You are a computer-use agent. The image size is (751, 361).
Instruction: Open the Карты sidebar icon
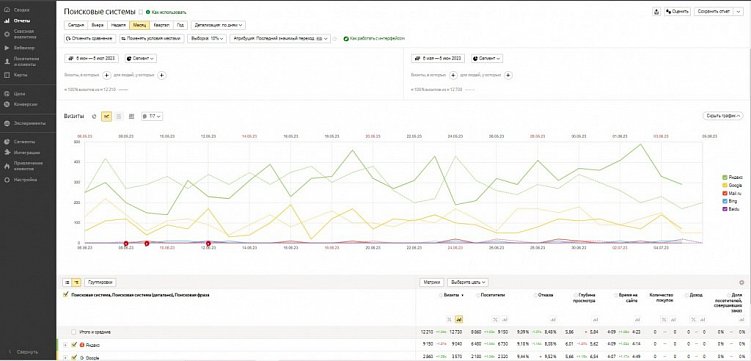(7, 75)
